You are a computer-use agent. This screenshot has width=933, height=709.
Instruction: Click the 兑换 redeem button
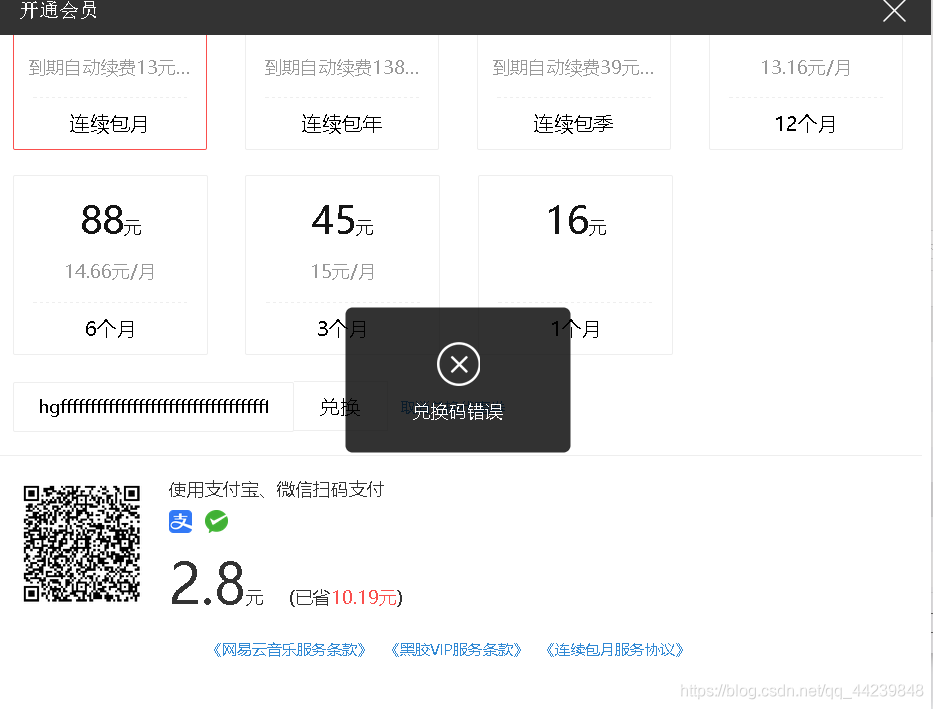[340, 407]
